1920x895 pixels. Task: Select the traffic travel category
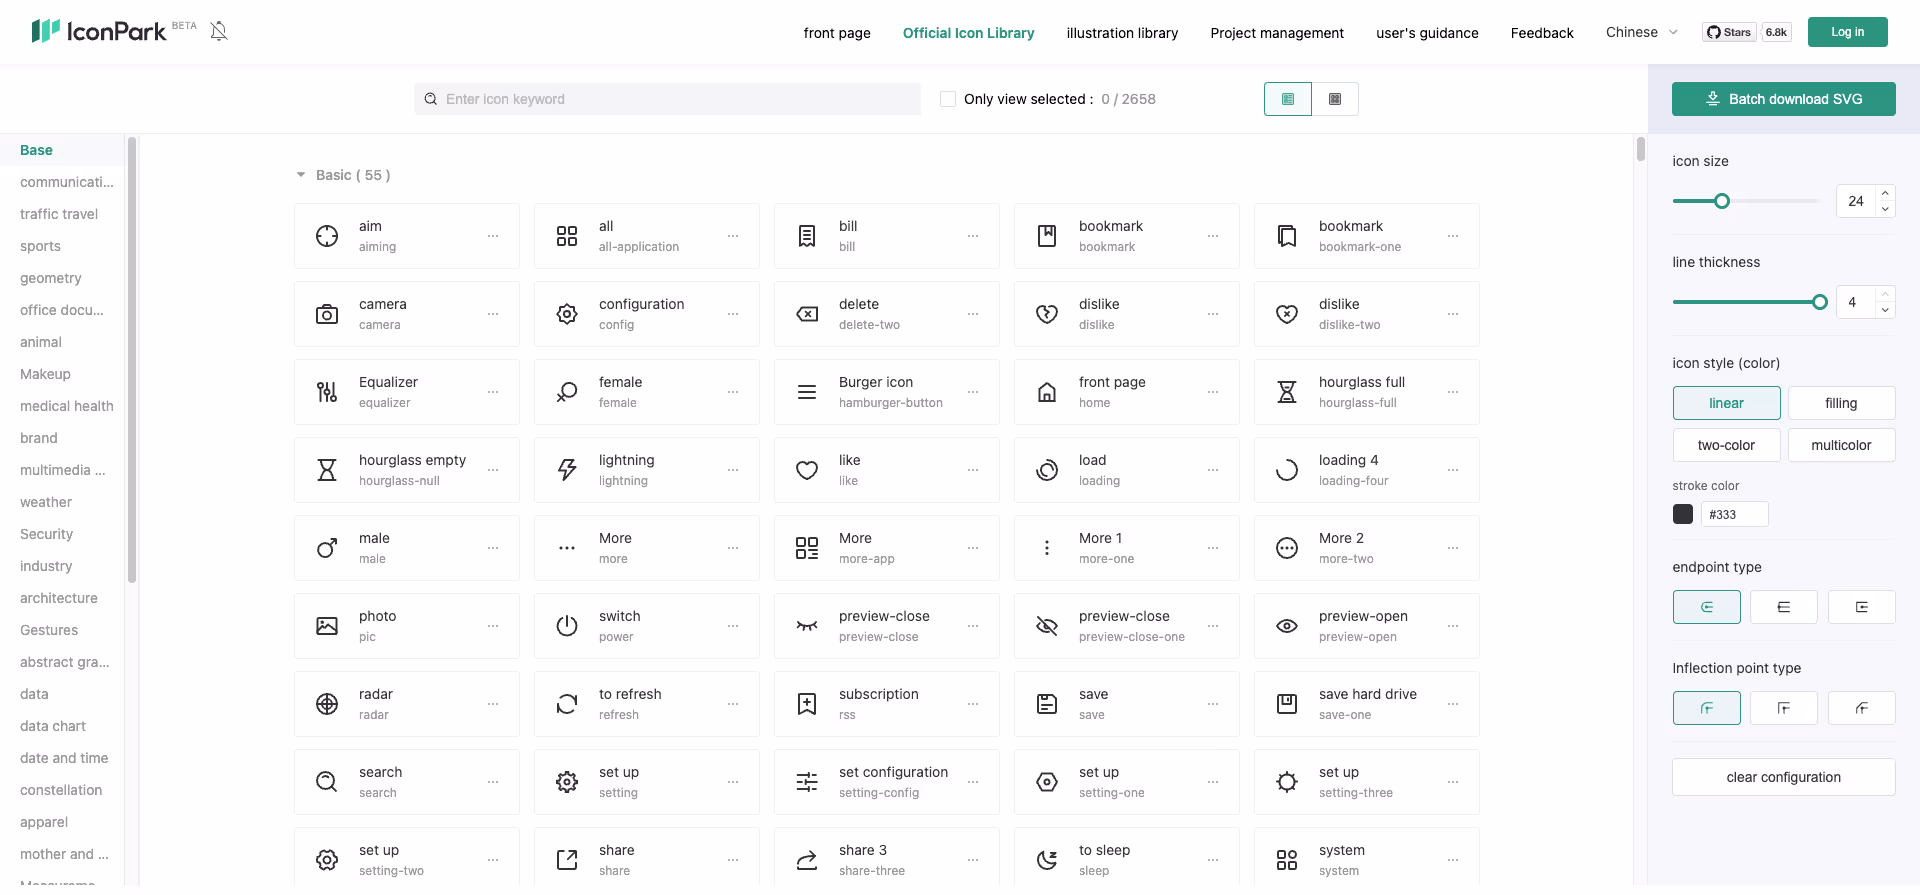pos(59,214)
